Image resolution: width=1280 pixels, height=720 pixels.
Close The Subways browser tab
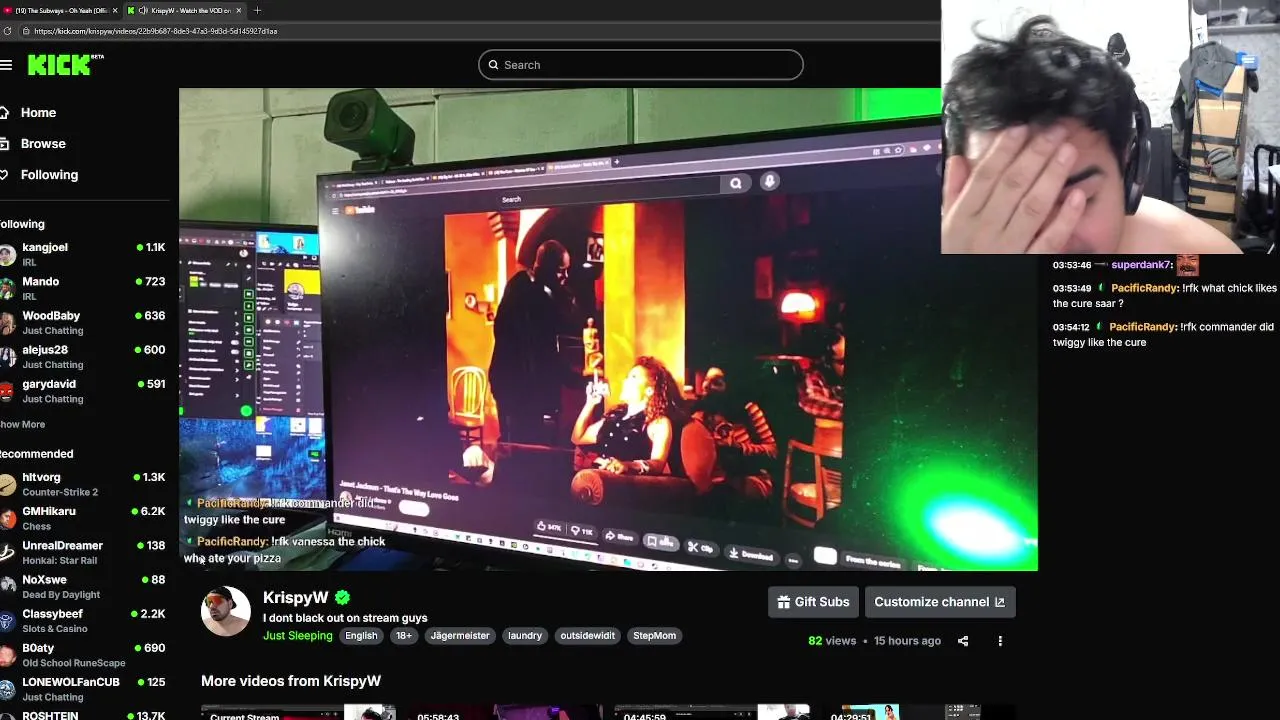(x=115, y=10)
